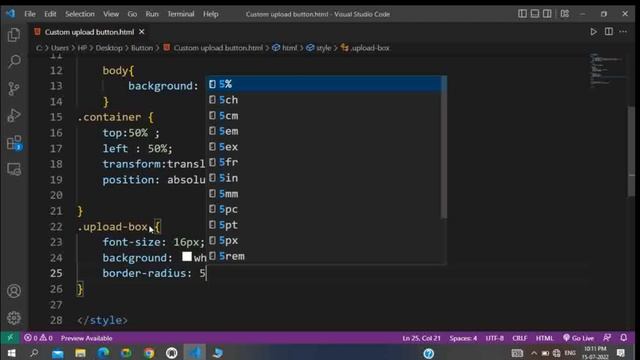Viewport: 640px width, 360px height.
Task: Open Customize Layout icon
Action: coord(565,14)
